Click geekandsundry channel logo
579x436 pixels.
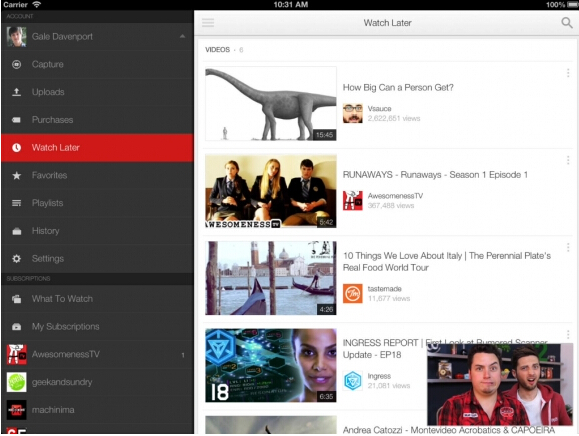tap(17, 382)
